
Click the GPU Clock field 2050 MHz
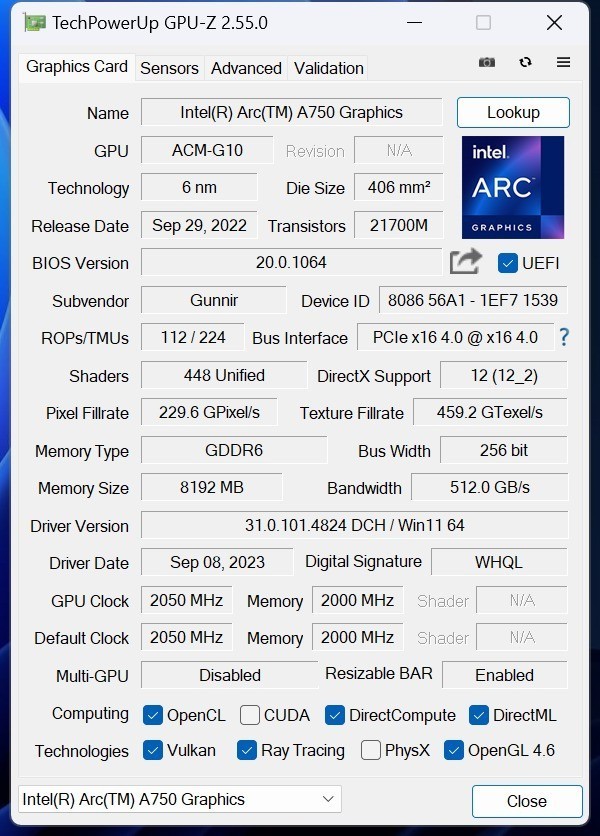(x=187, y=600)
